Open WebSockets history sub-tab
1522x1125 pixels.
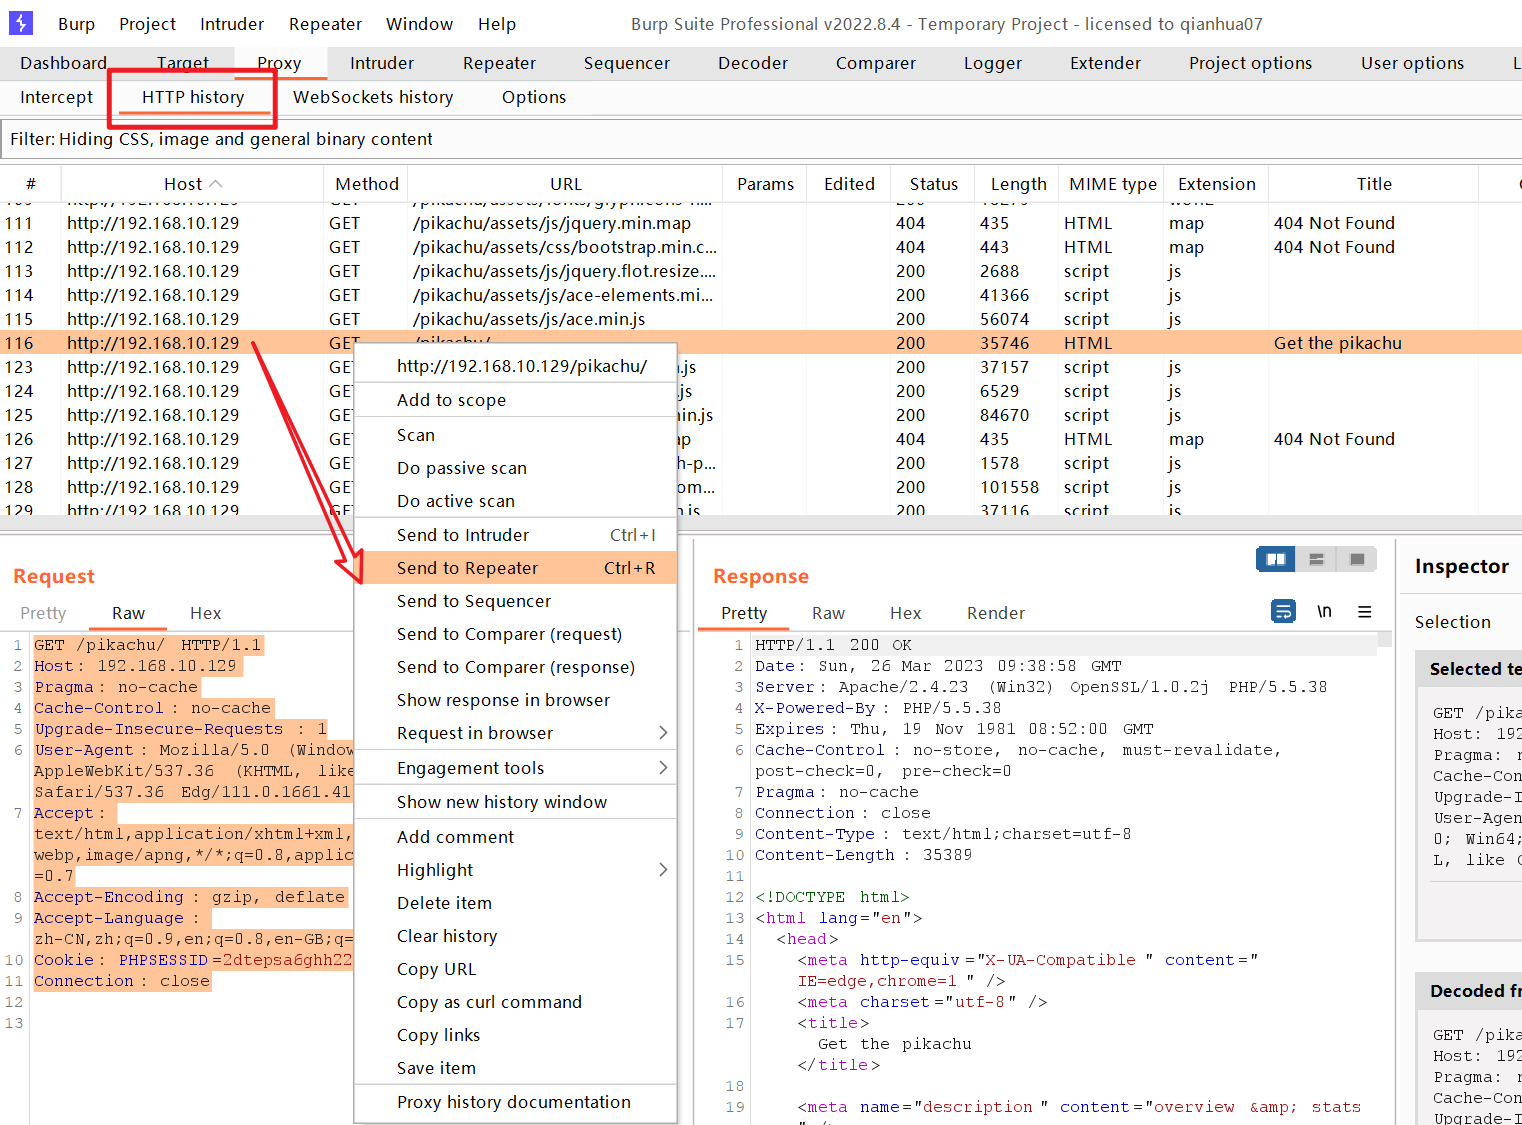click(373, 97)
